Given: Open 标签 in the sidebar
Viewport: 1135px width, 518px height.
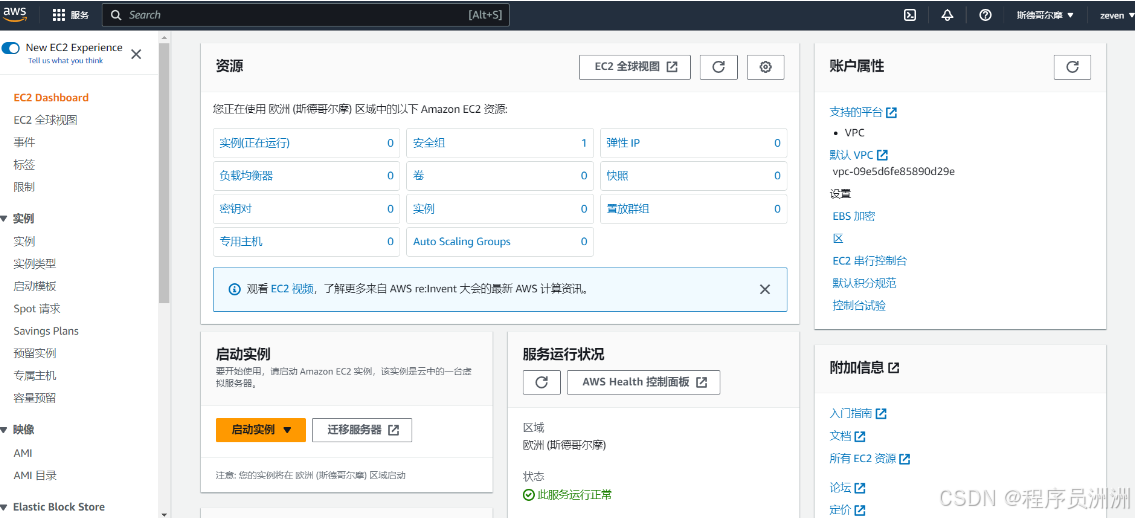Looking at the screenshot, I should coord(24,165).
